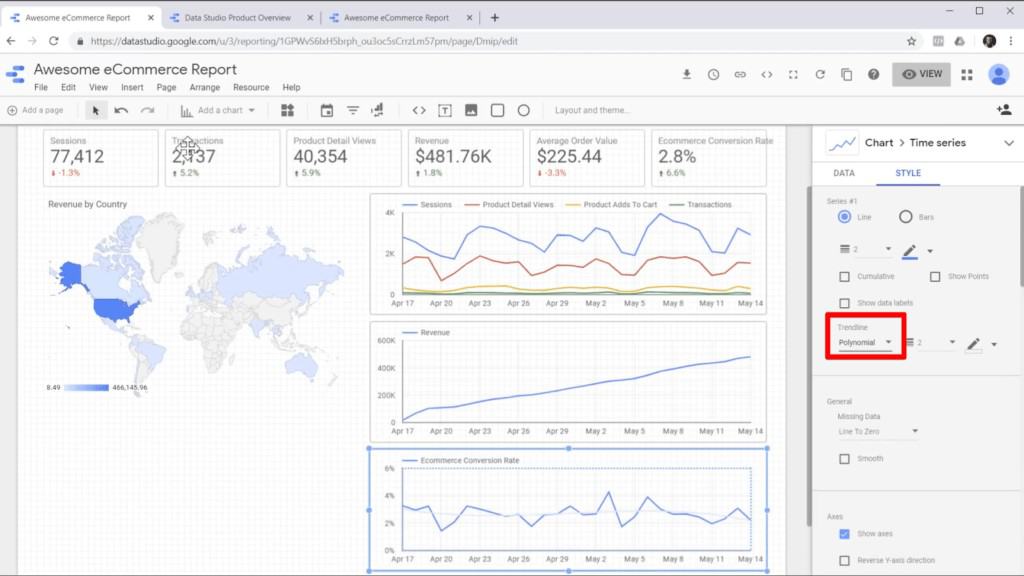Image resolution: width=1024 pixels, height=576 pixels.
Task: Select the Bars radio button
Action: pyautogui.click(x=906, y=217)
